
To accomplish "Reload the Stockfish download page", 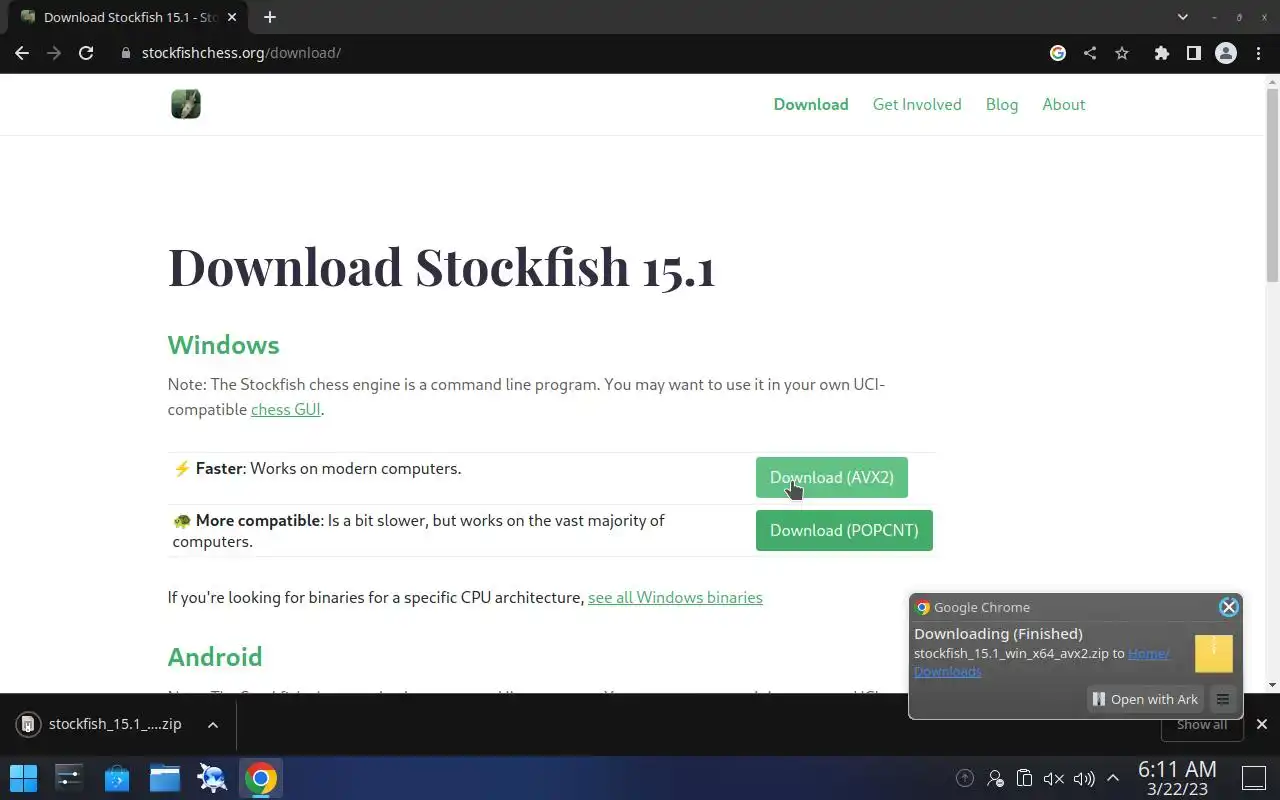I will 86,53.
